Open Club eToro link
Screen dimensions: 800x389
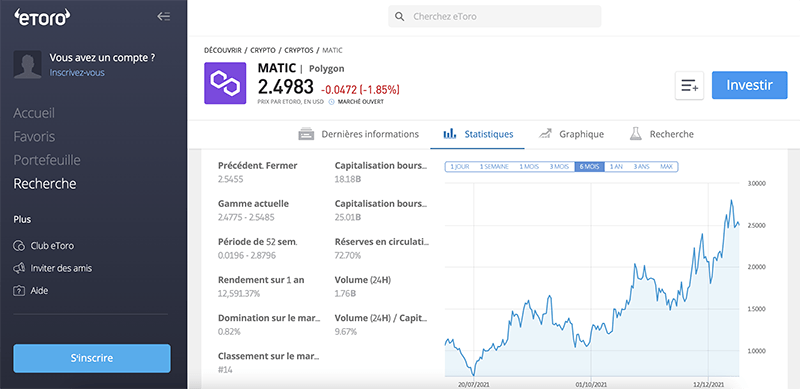coord(52,246)
